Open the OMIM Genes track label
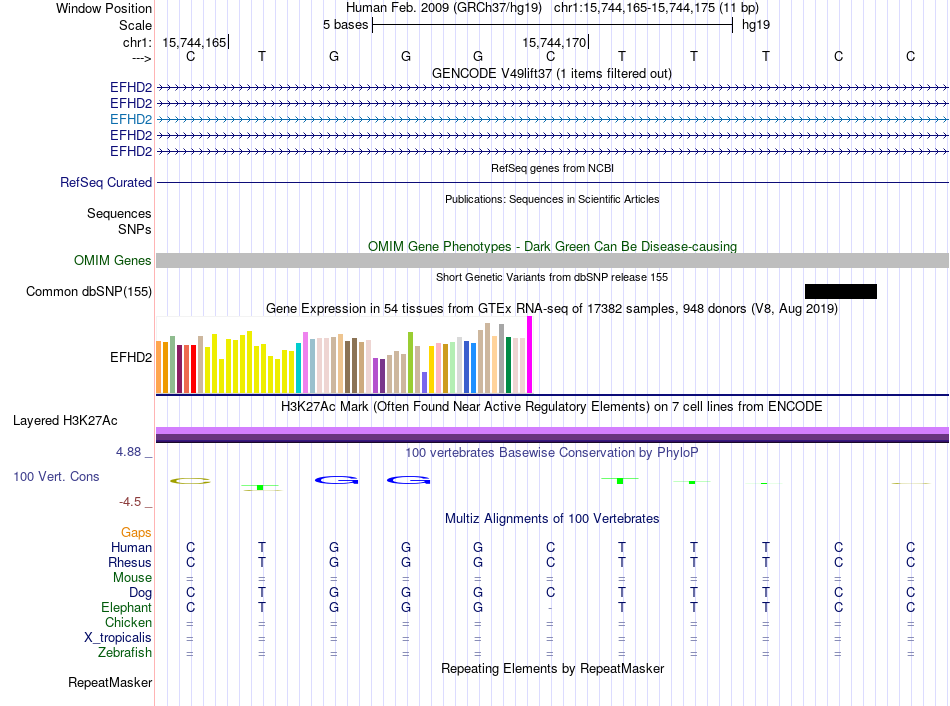 coord(112,261)
